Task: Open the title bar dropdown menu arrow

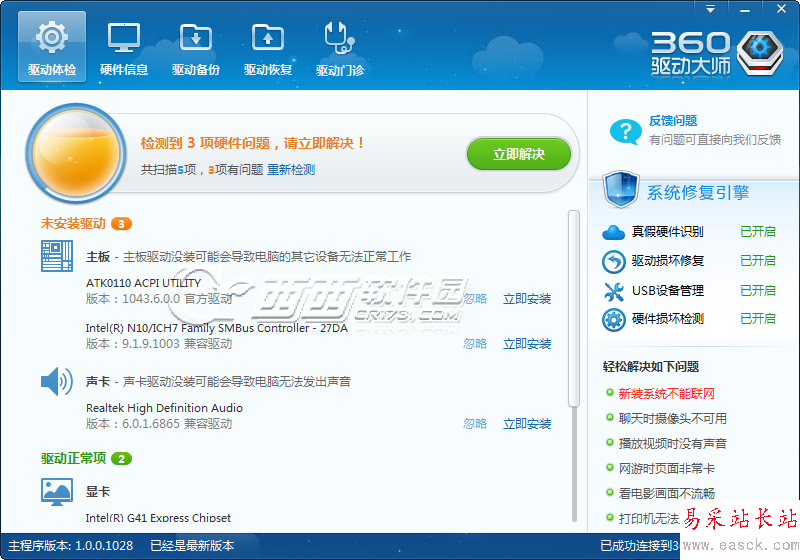Action: click(x=710, y=9)
